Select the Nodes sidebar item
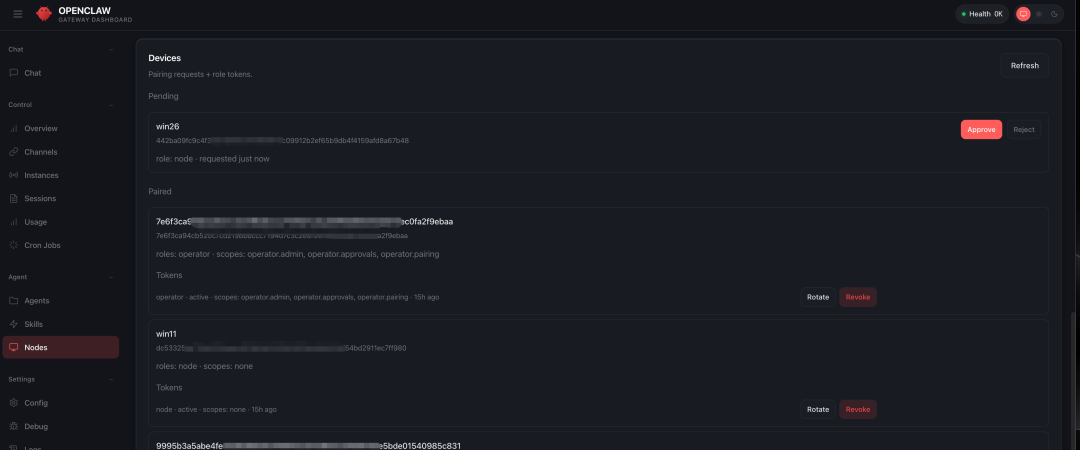1080x450 pixels. pyautogui.click(x=61, y=347)
